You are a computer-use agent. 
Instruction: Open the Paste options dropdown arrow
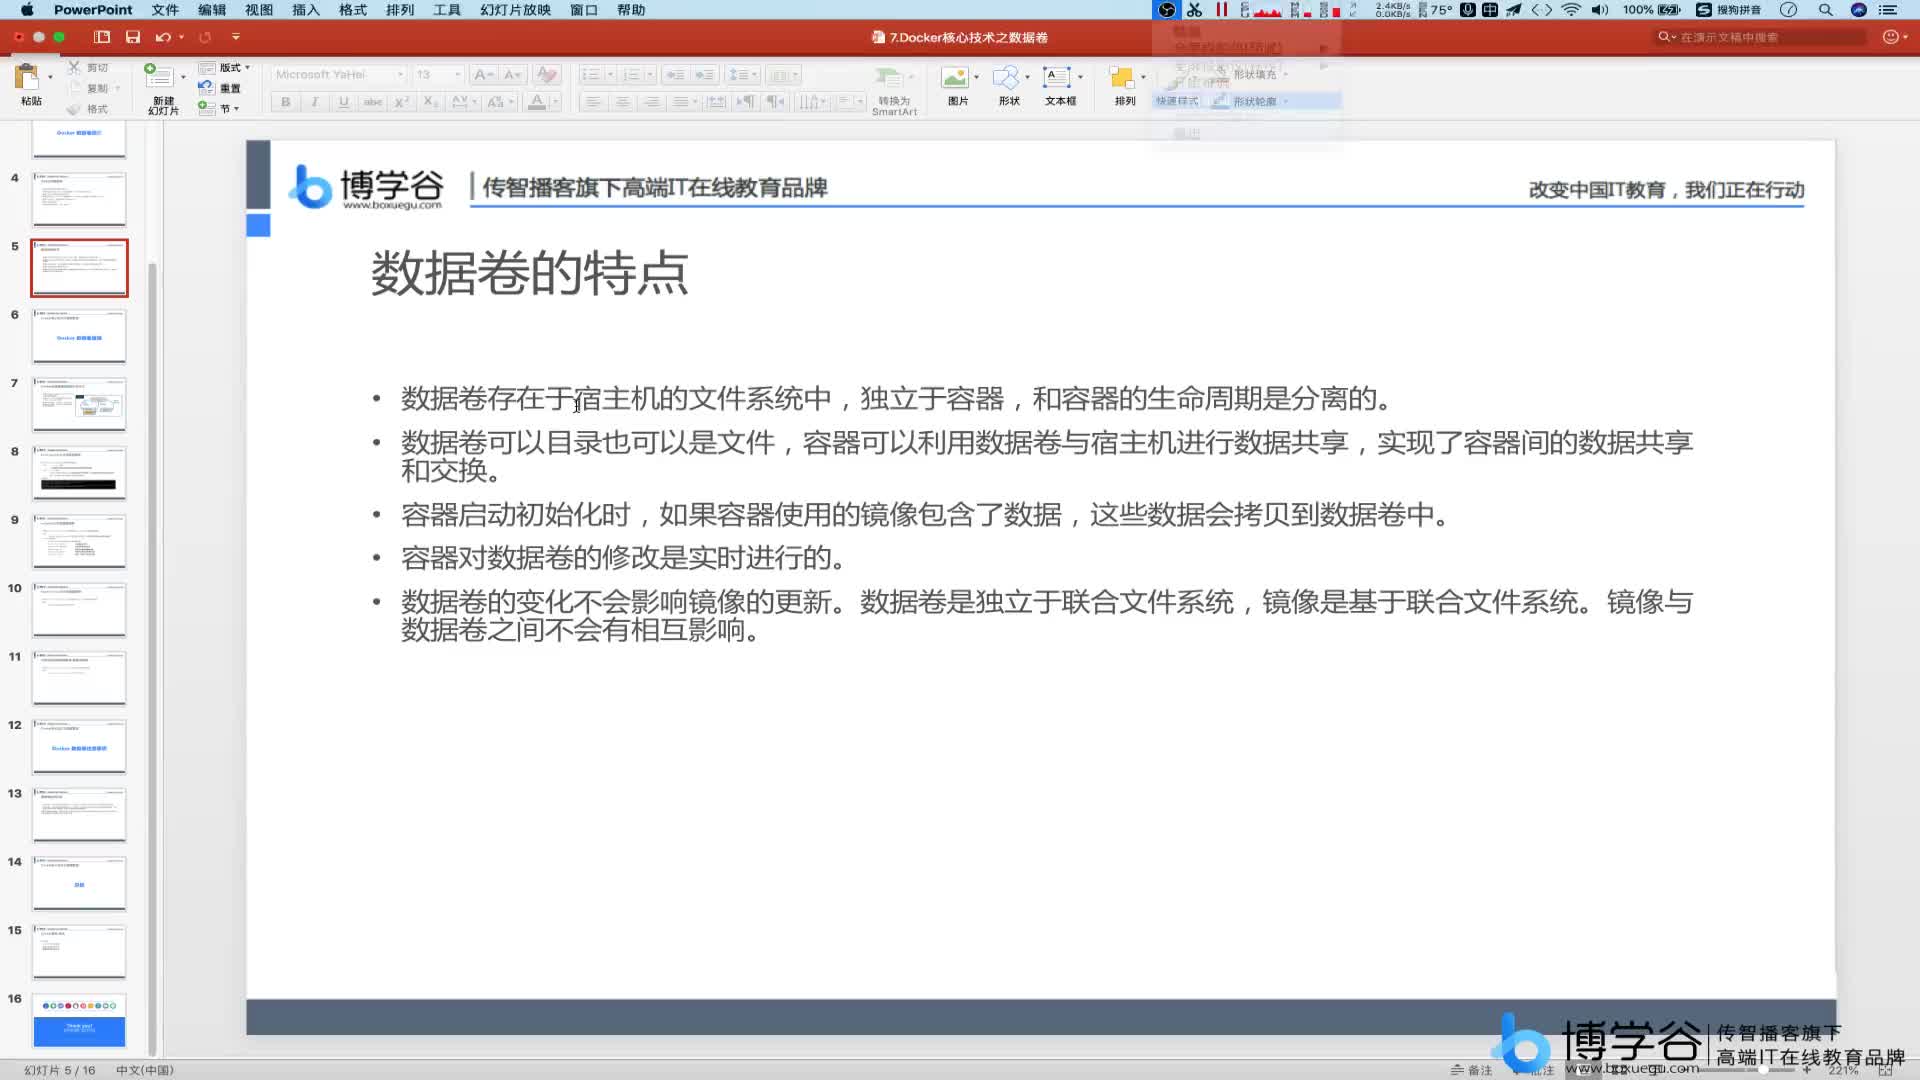pos(50,77)
